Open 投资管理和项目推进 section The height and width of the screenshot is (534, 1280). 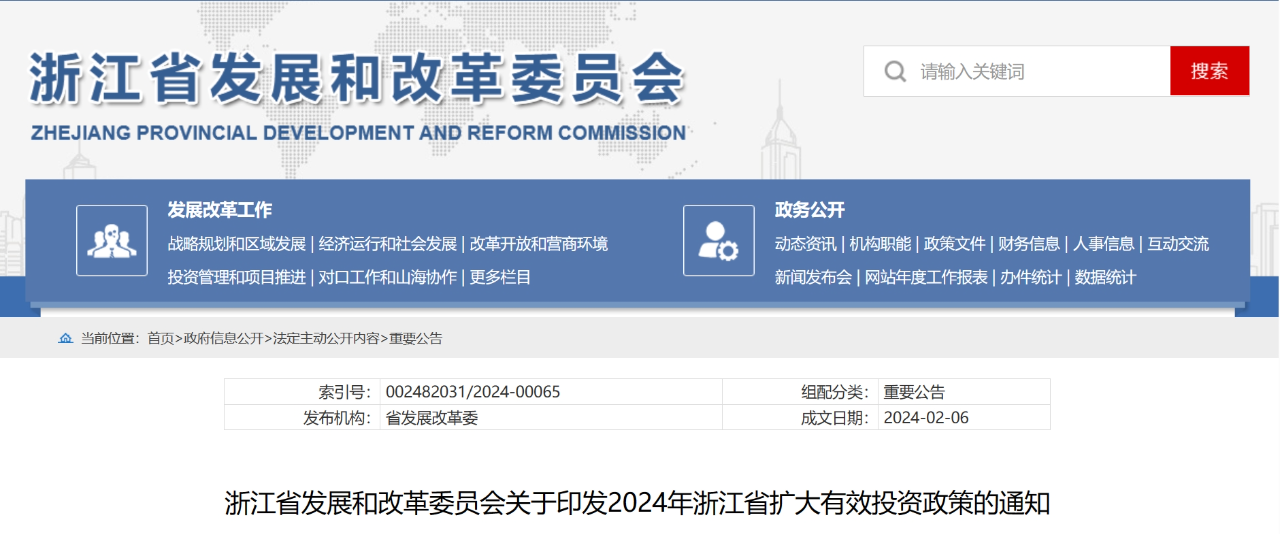pyautogui.click(x=237, y=277)
